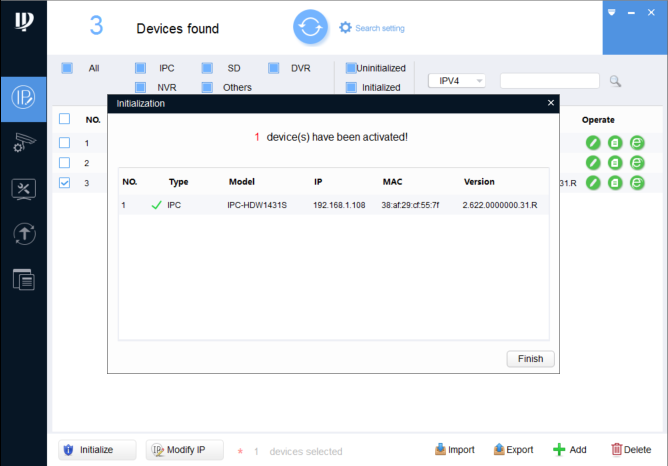Refresh the device search with the circular arrows button
Image resolution: width=668 pixels, height=466 pixels.
click(x=310, y=27)
